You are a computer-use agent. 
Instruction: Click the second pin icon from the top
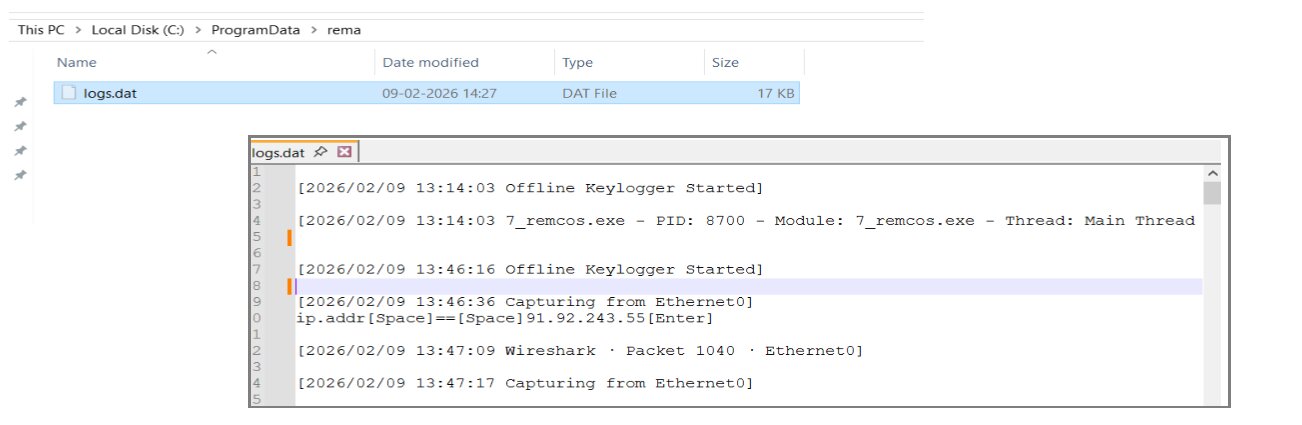click(x=19, y=127)
